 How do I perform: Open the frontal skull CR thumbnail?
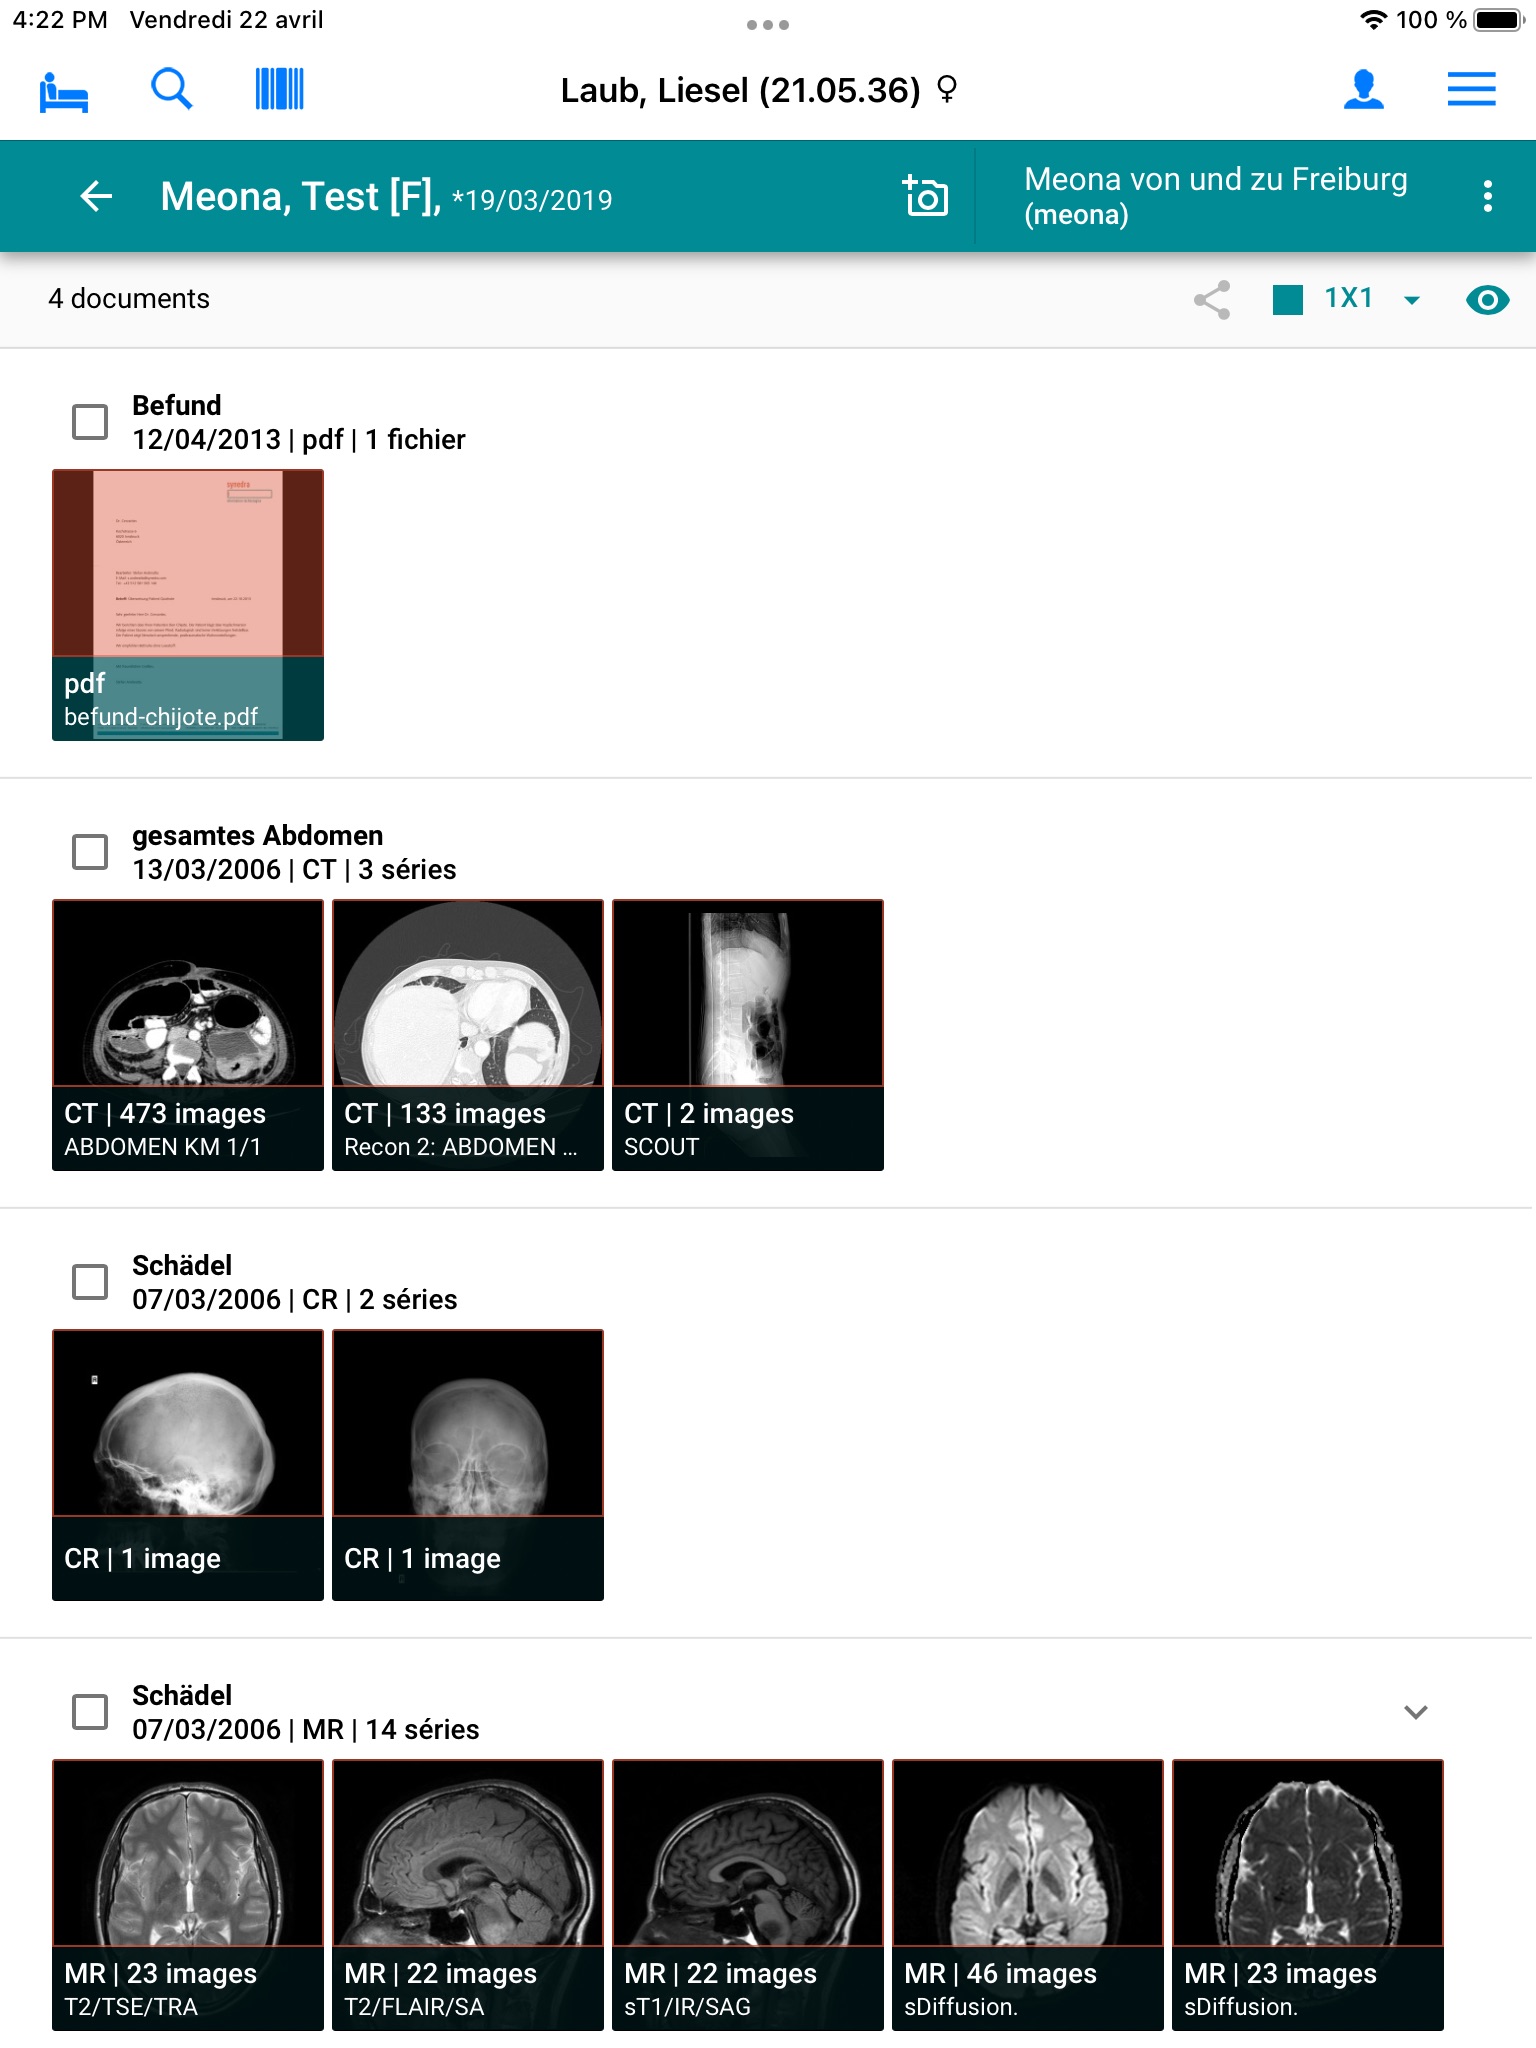pyautogui.click(x=468, y=1465)
